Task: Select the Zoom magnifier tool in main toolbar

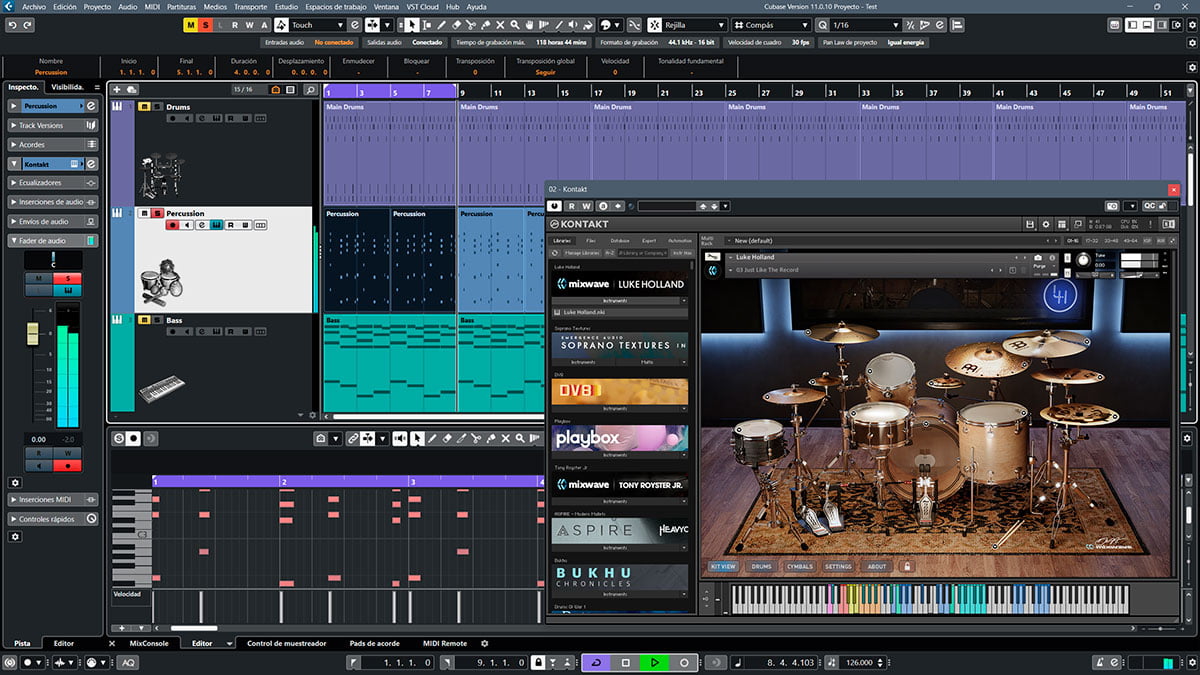Action: (514, 24)
